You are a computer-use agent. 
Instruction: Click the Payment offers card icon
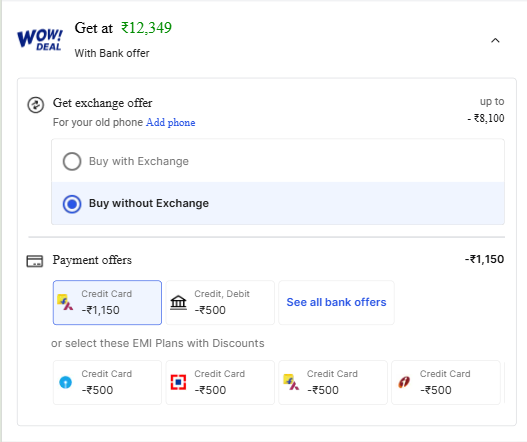point(35,261)
